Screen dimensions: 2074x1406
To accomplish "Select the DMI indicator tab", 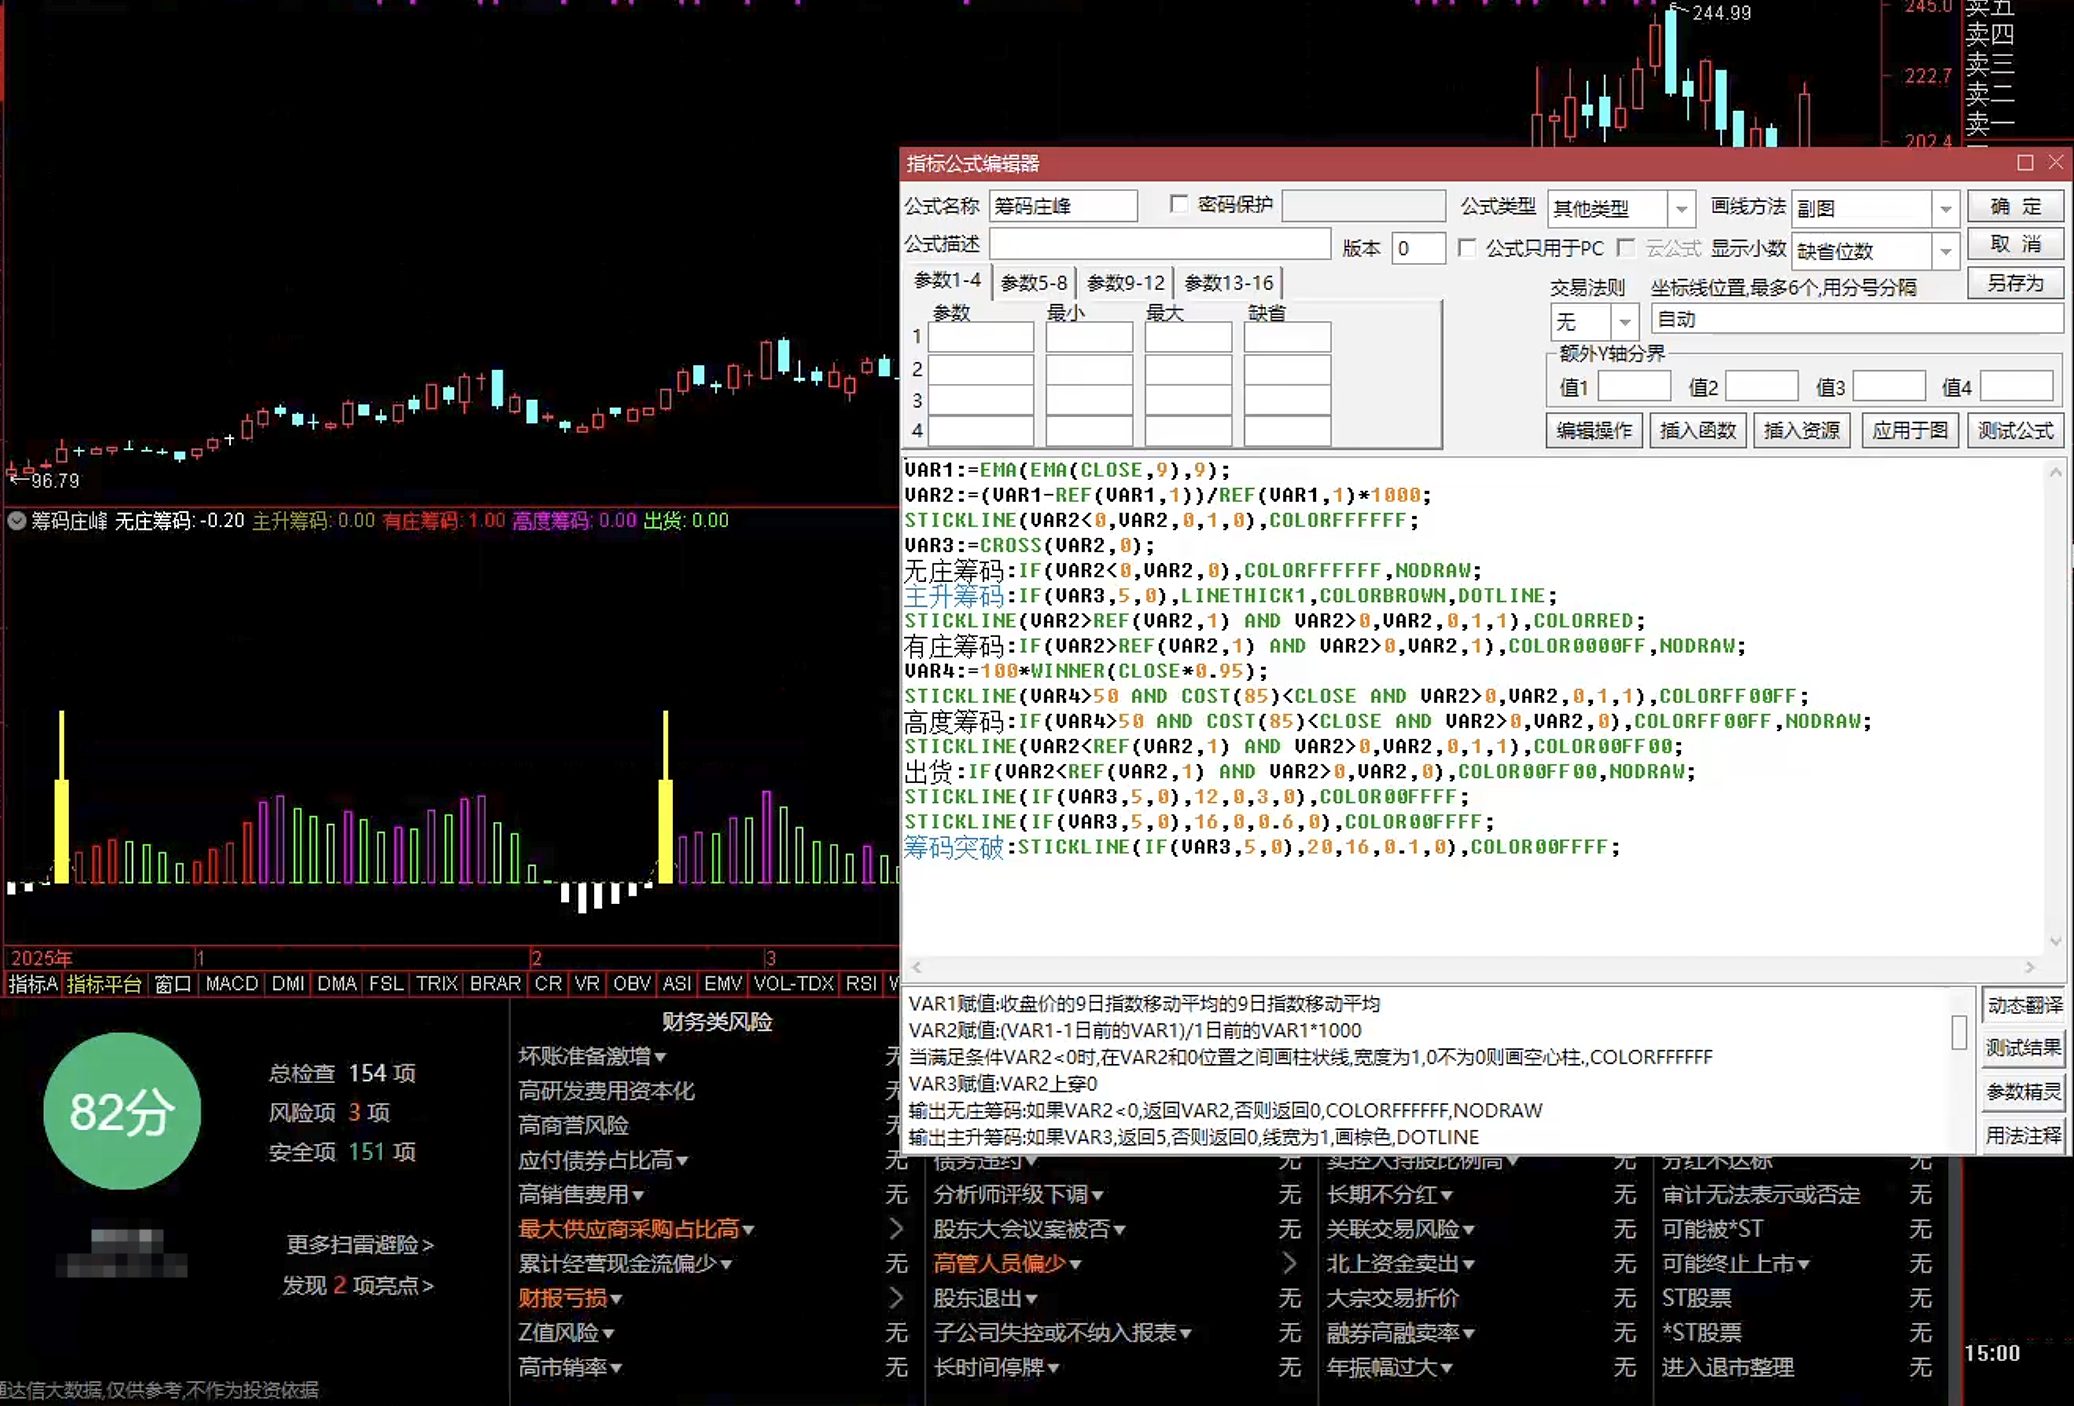I will [288, 984].
